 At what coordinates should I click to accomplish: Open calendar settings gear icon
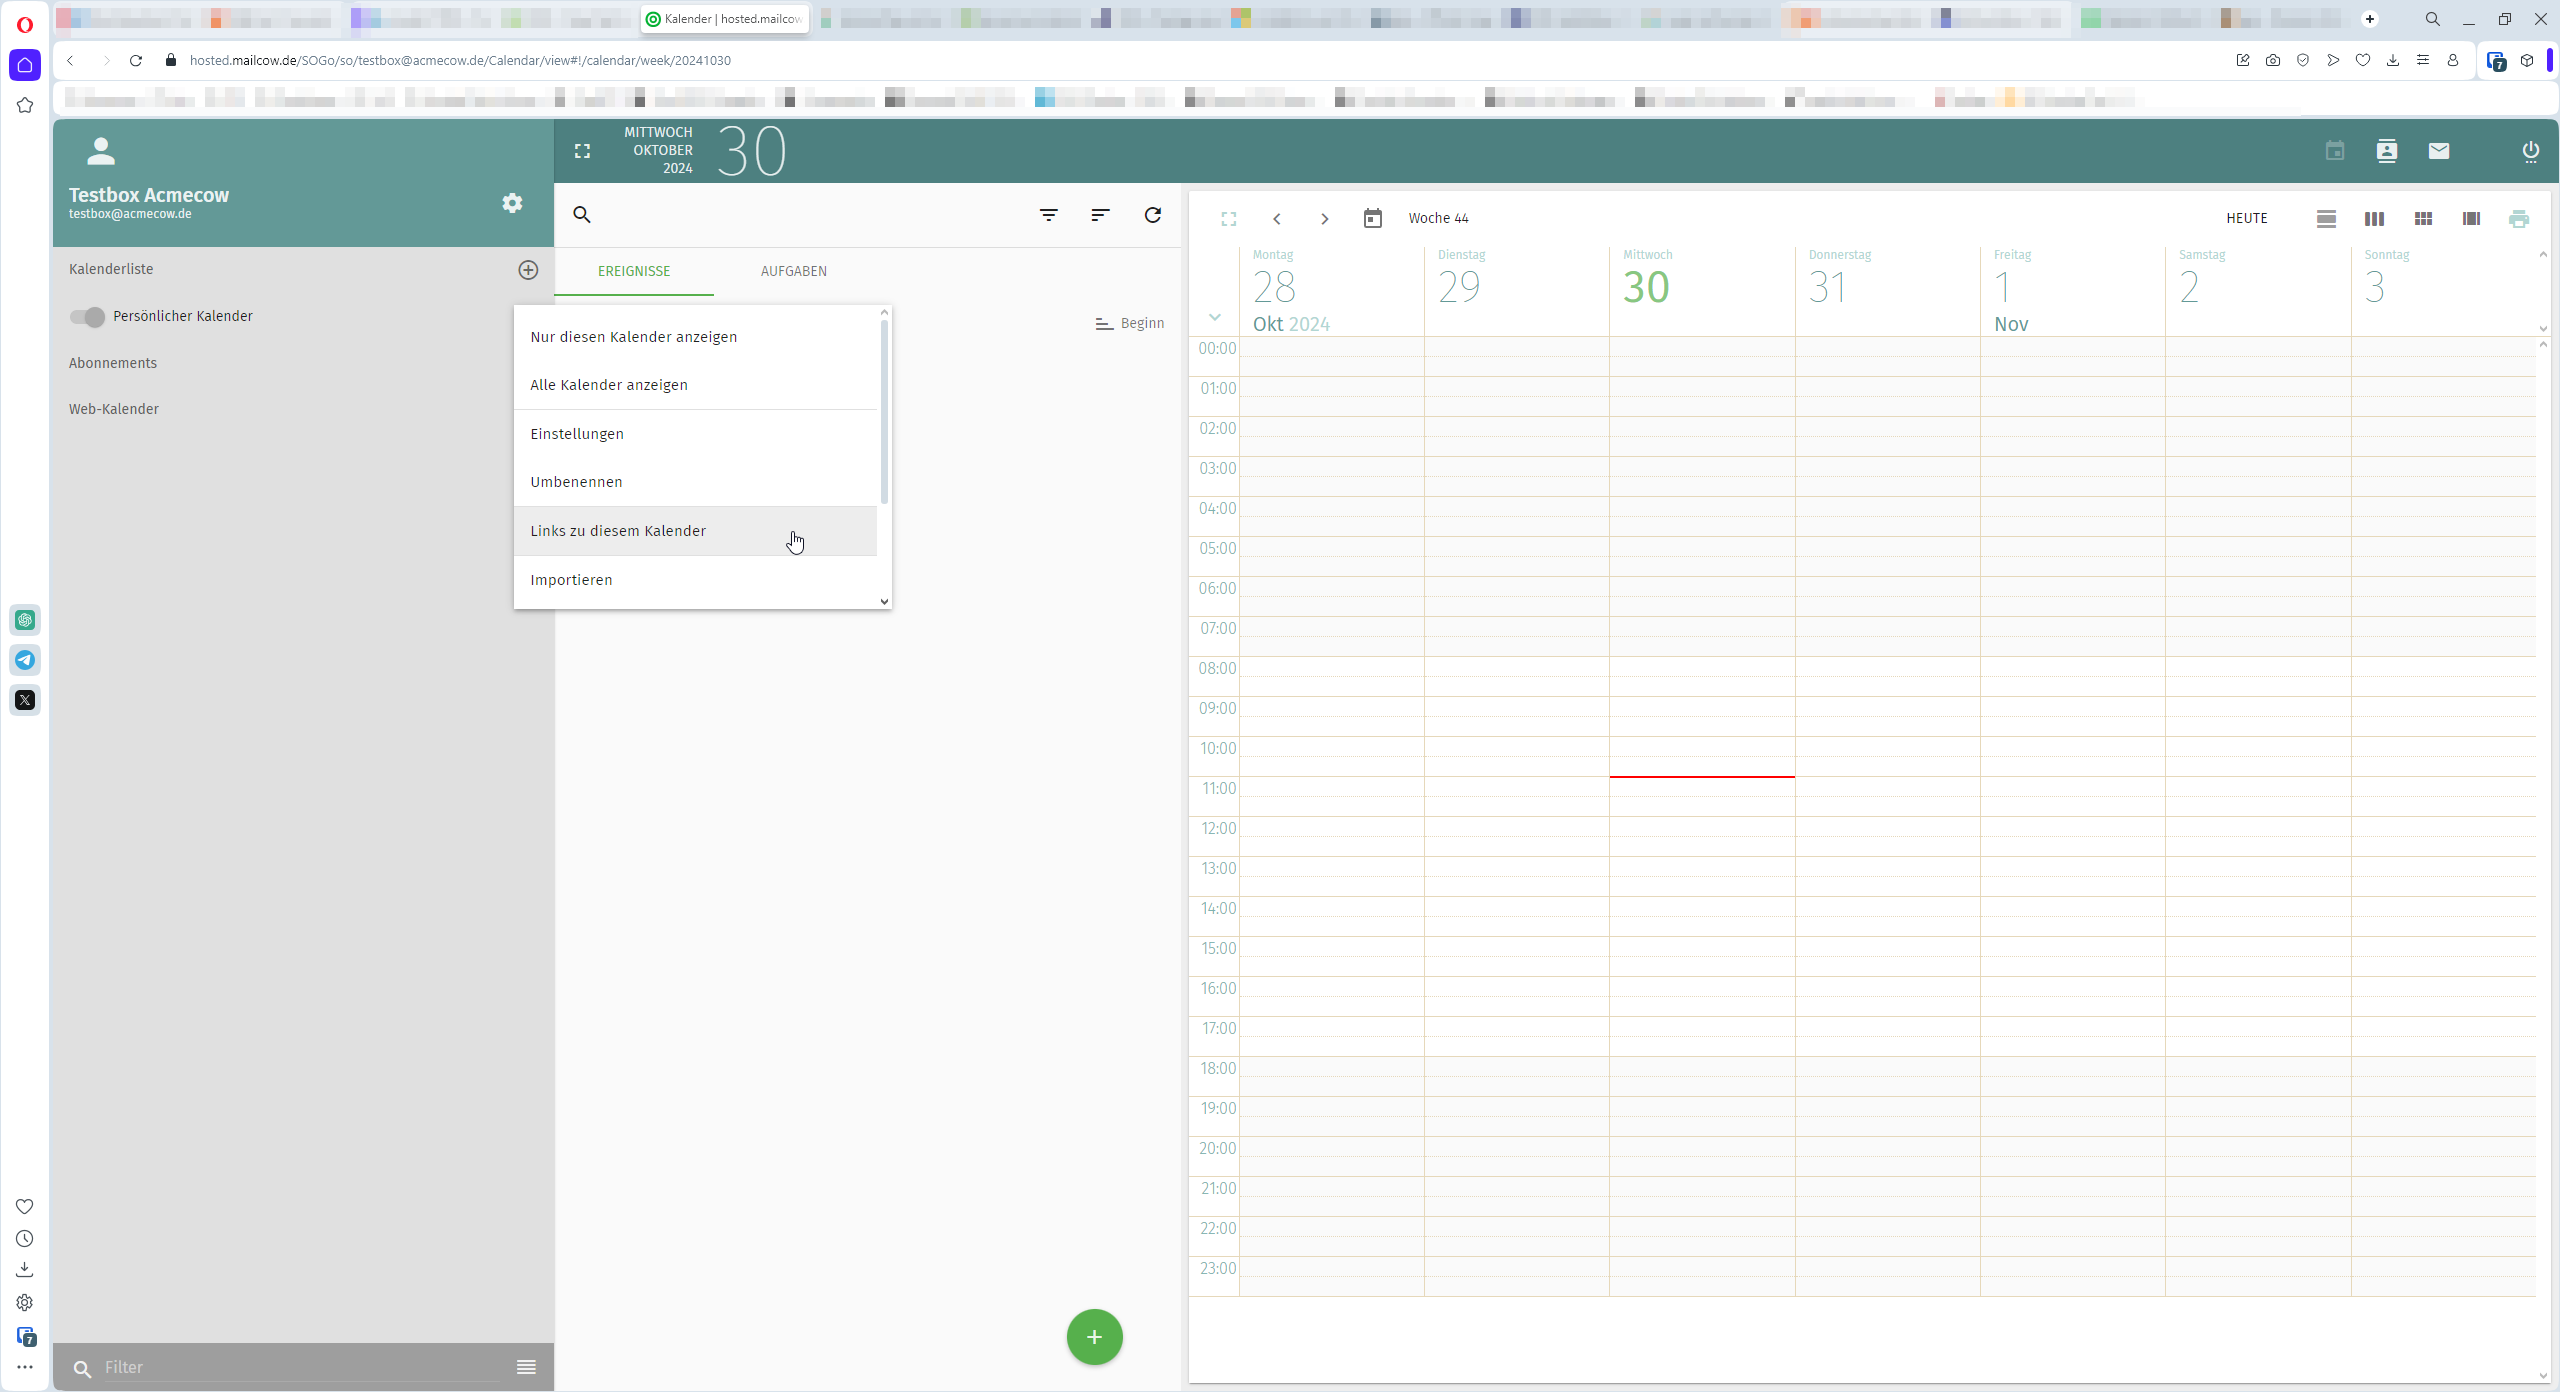click(x=512, y=203)
